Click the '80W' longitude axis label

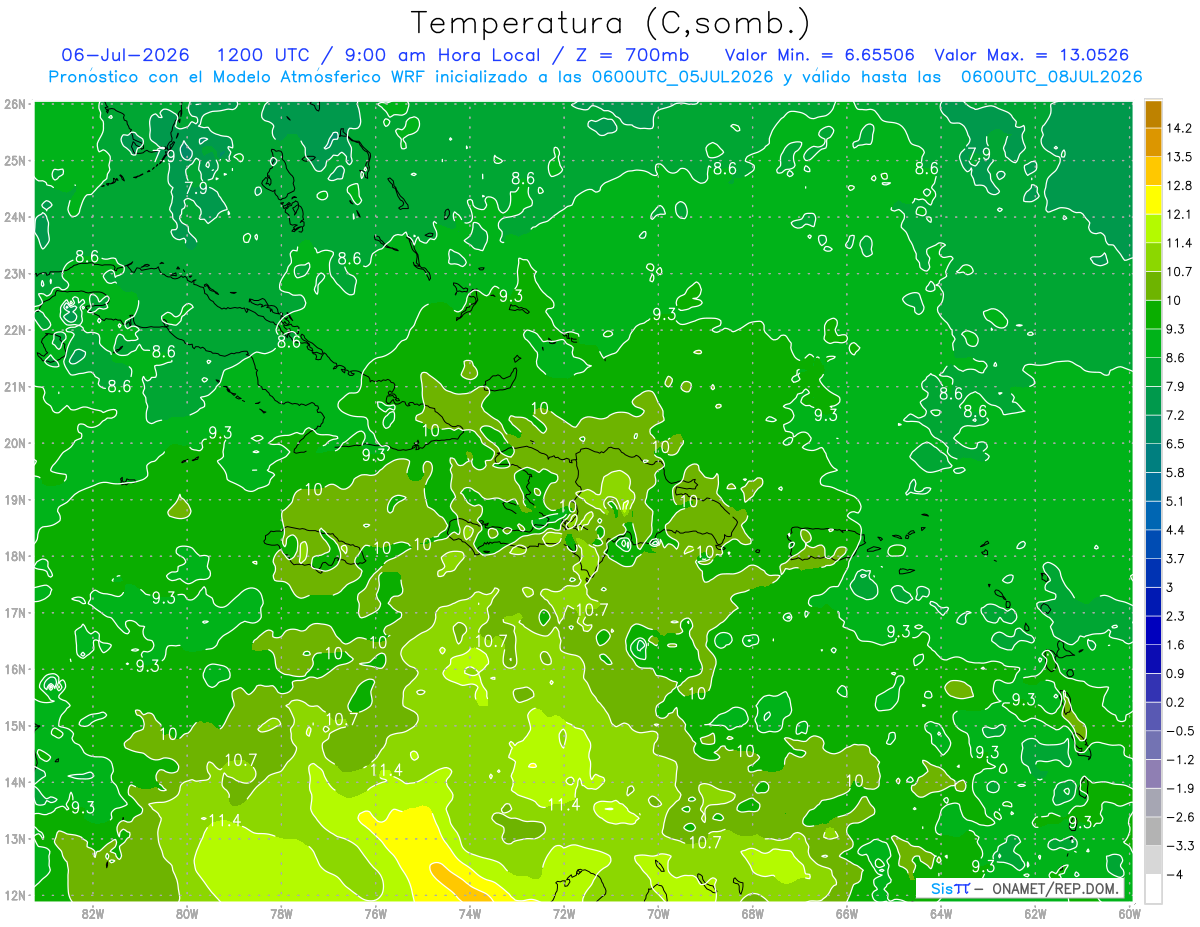187,913
